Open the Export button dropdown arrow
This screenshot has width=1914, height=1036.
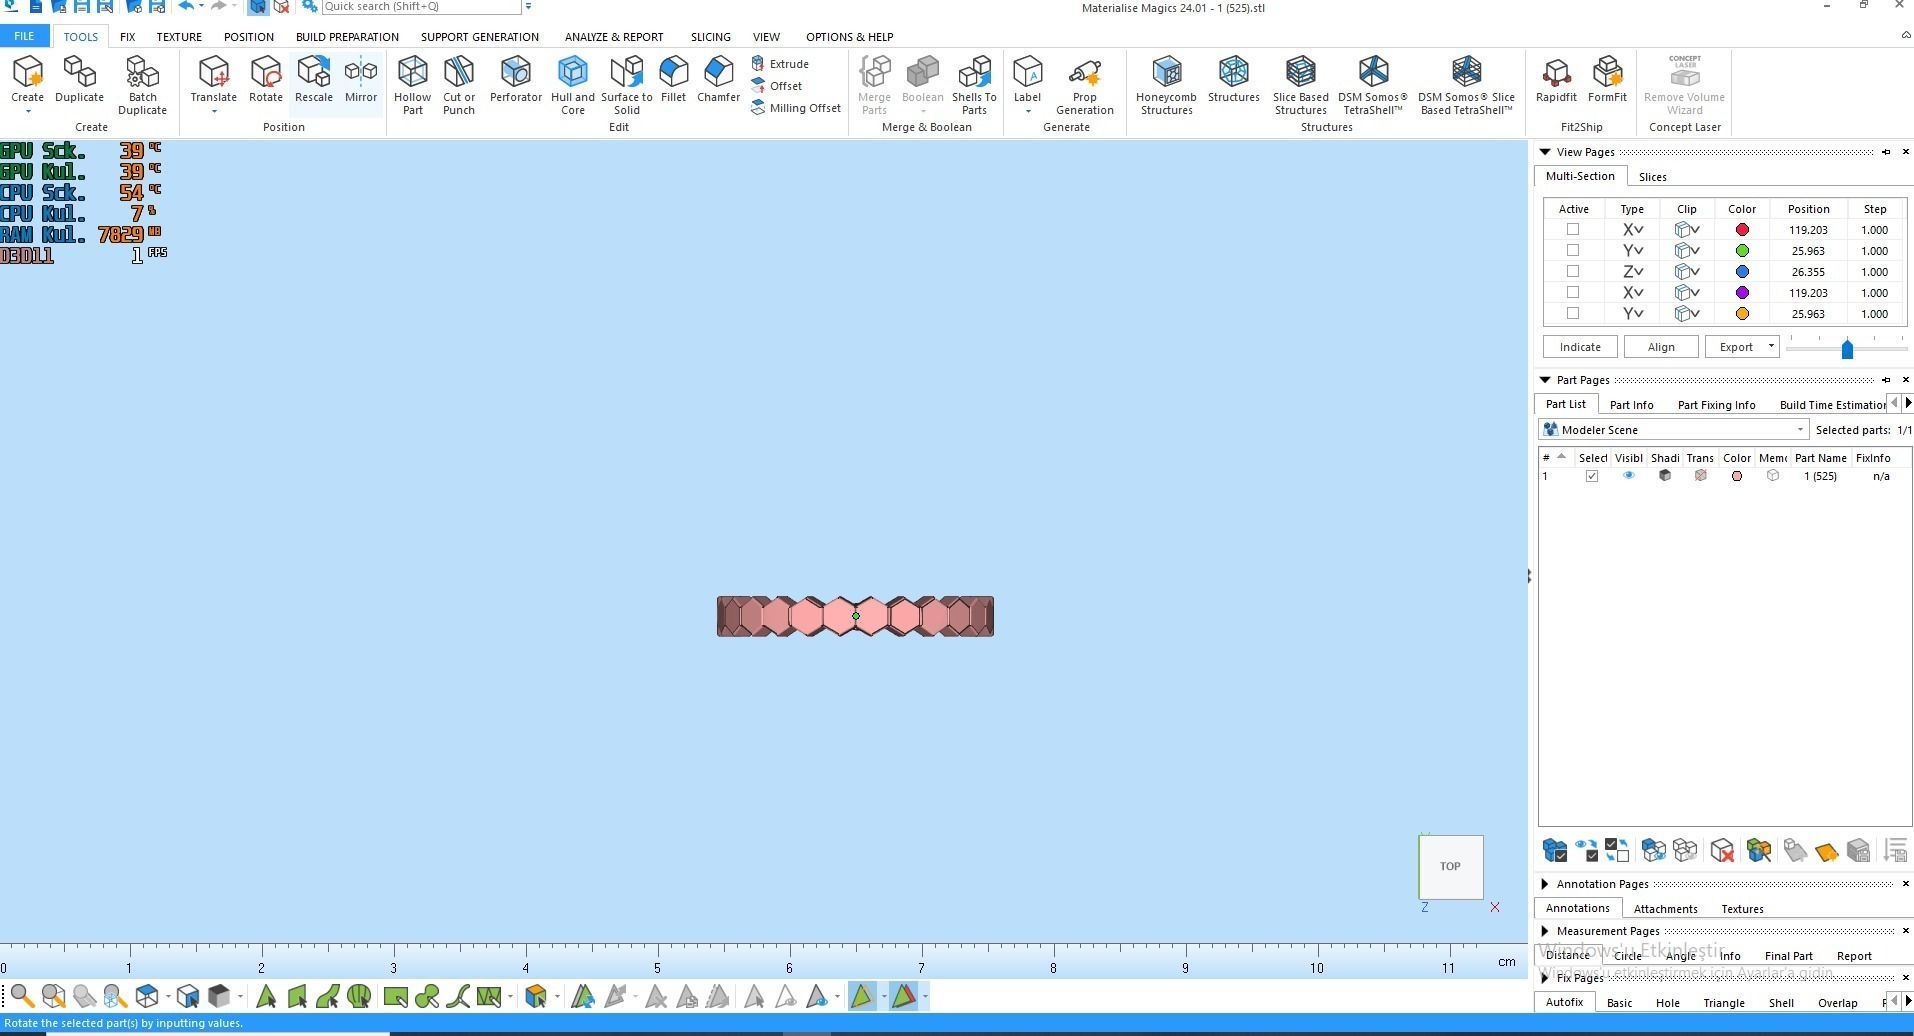[x=1771, y=347]
